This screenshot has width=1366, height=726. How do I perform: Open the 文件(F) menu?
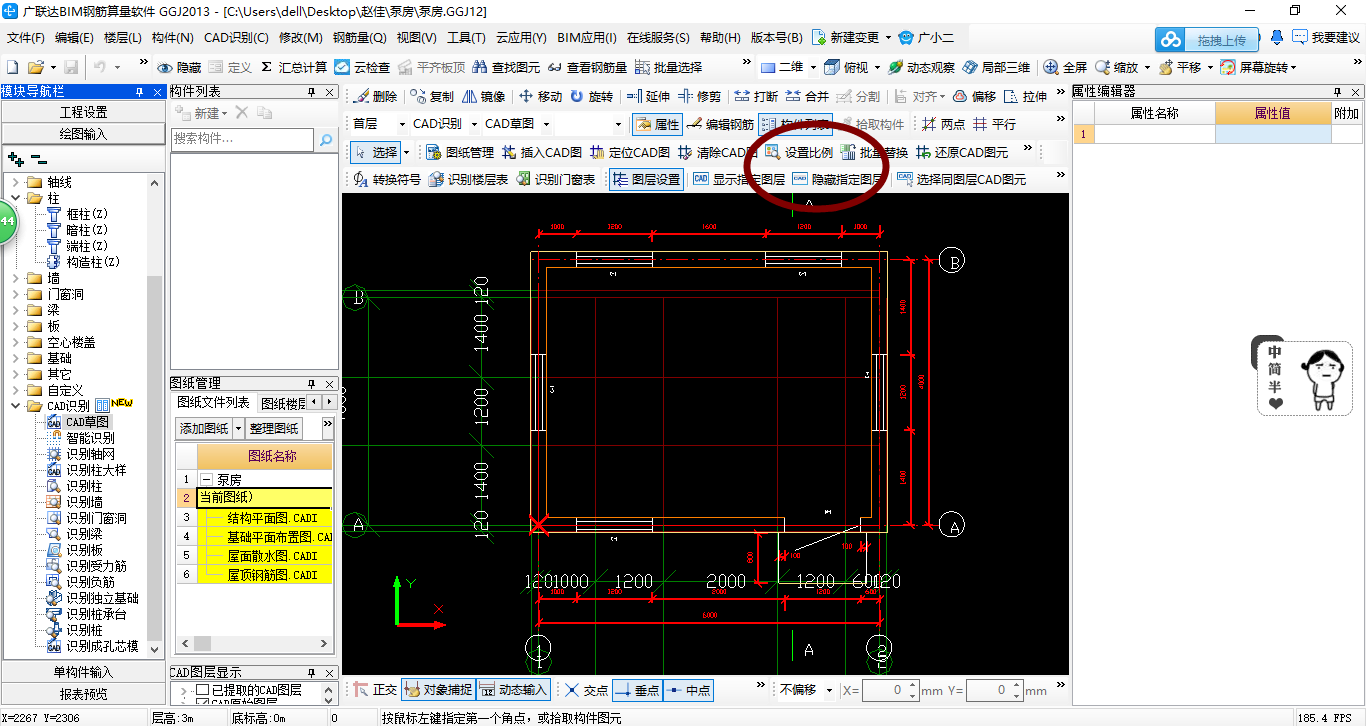[26, 38]
